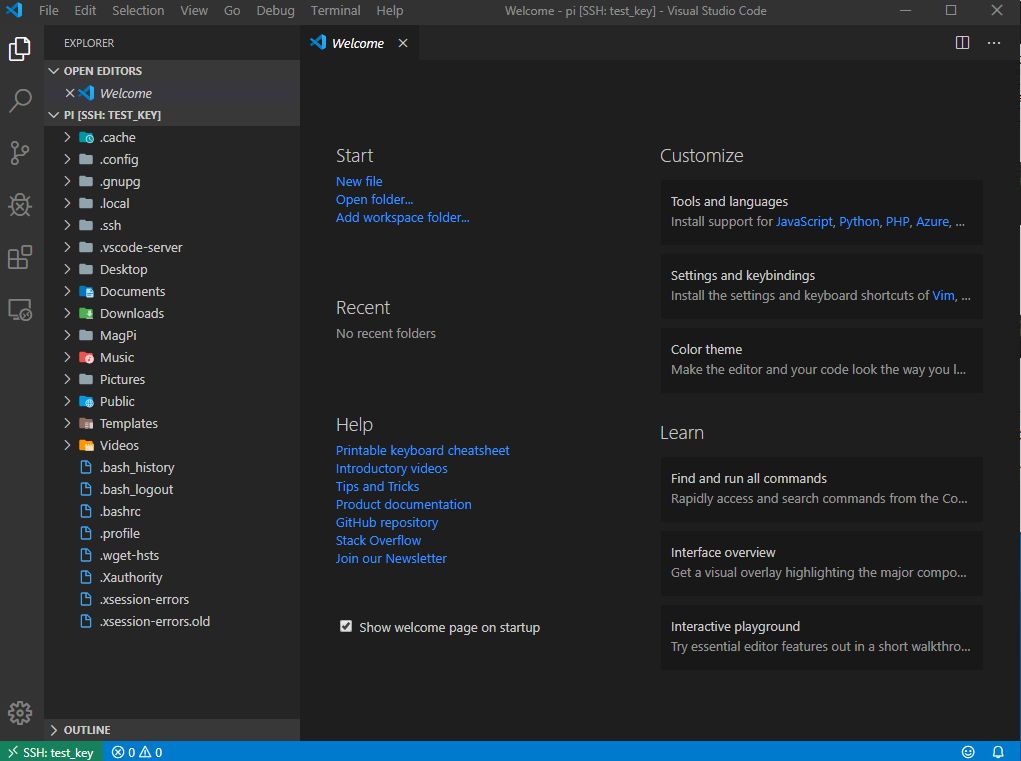The height and width of the screenshot is (761, 1021).
Task: Select the Desktop folder row
Action: (172, 270)
